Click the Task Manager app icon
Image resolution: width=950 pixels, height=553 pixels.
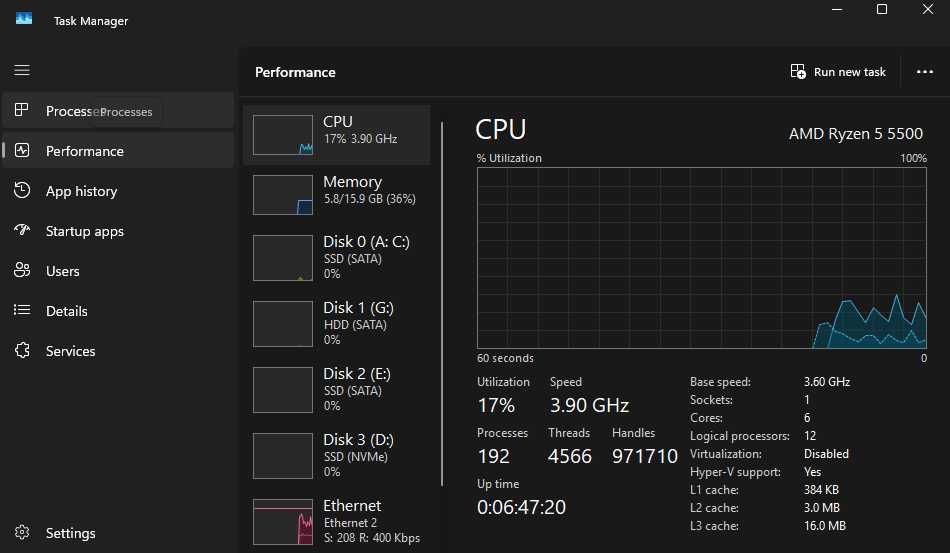[24, 19]
